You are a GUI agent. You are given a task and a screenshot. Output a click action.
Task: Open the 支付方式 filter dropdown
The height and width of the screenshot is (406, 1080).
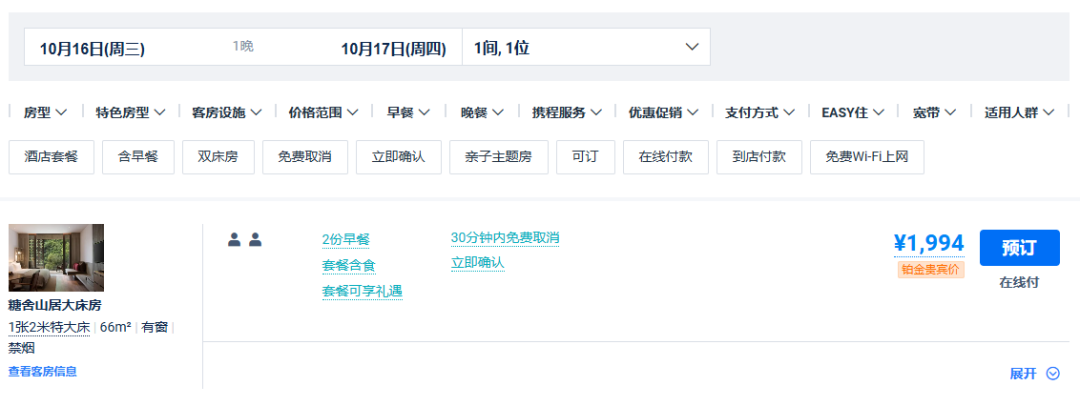click(x=760, y=112)
